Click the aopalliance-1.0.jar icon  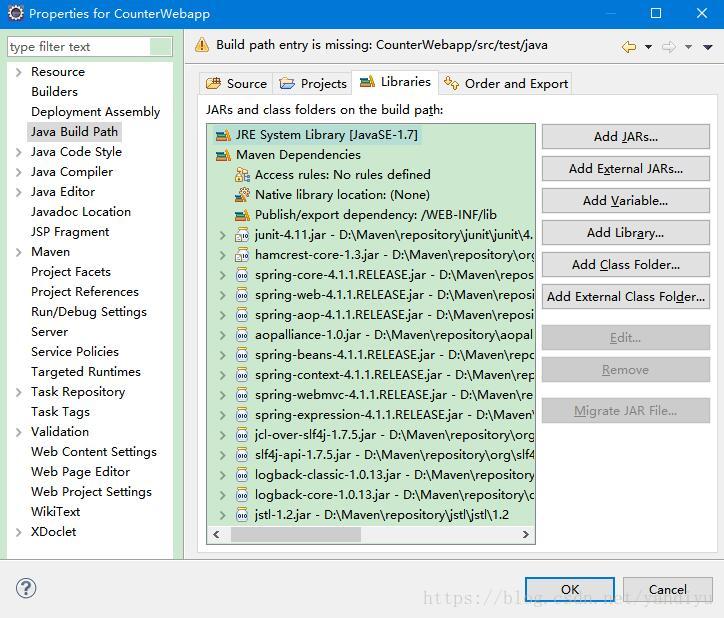click(242, 335)
